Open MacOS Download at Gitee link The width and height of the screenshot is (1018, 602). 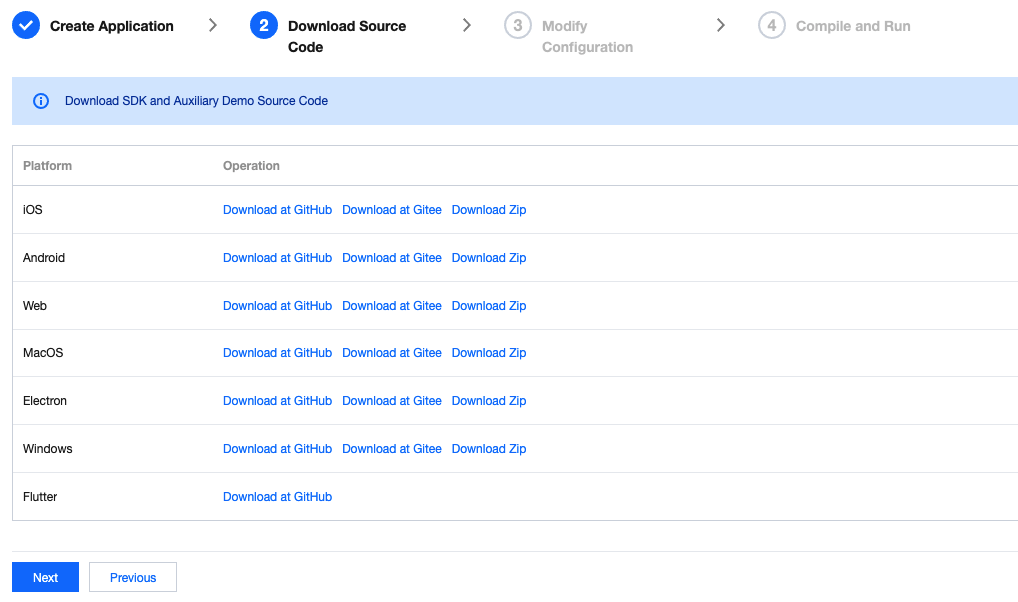click(x=391, y=353)
